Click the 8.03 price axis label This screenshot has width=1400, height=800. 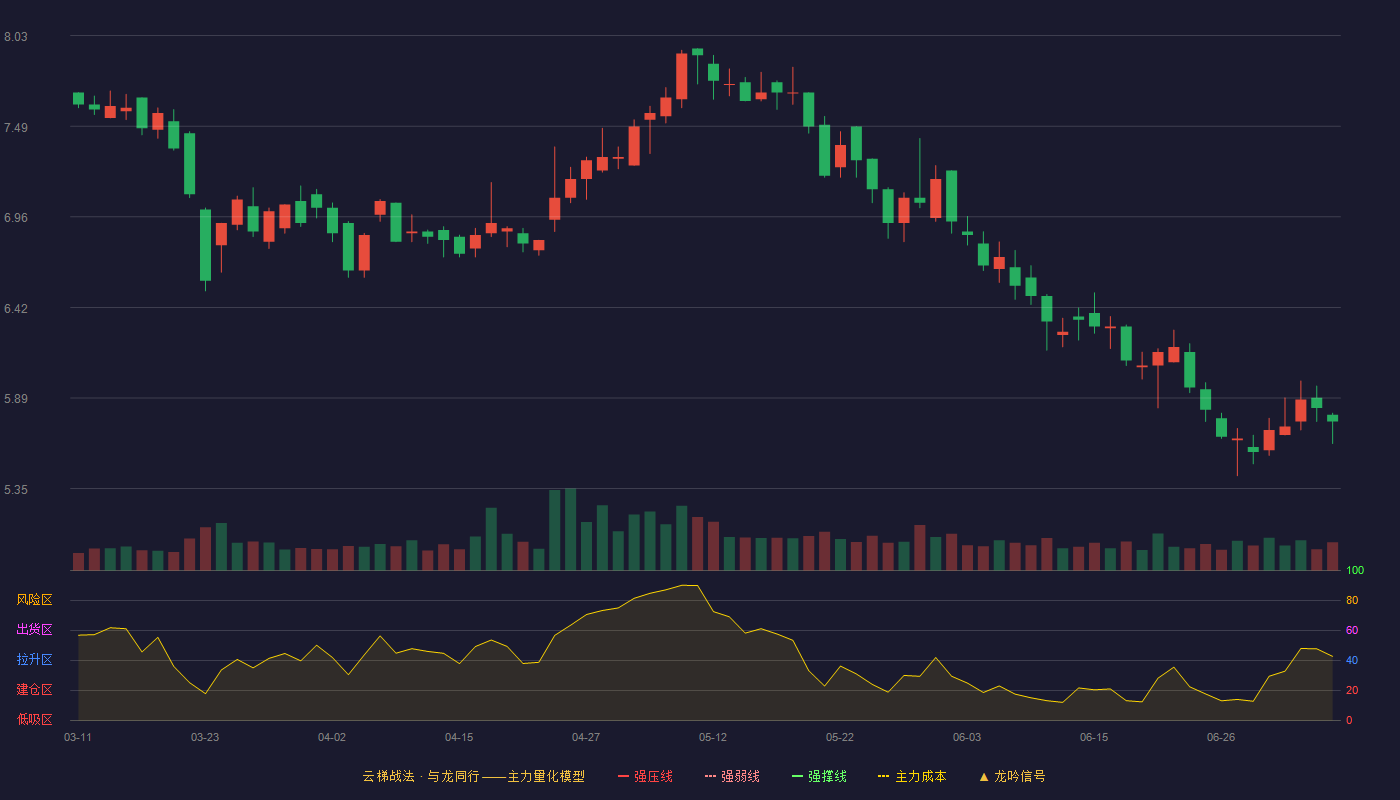click(16, 37)
